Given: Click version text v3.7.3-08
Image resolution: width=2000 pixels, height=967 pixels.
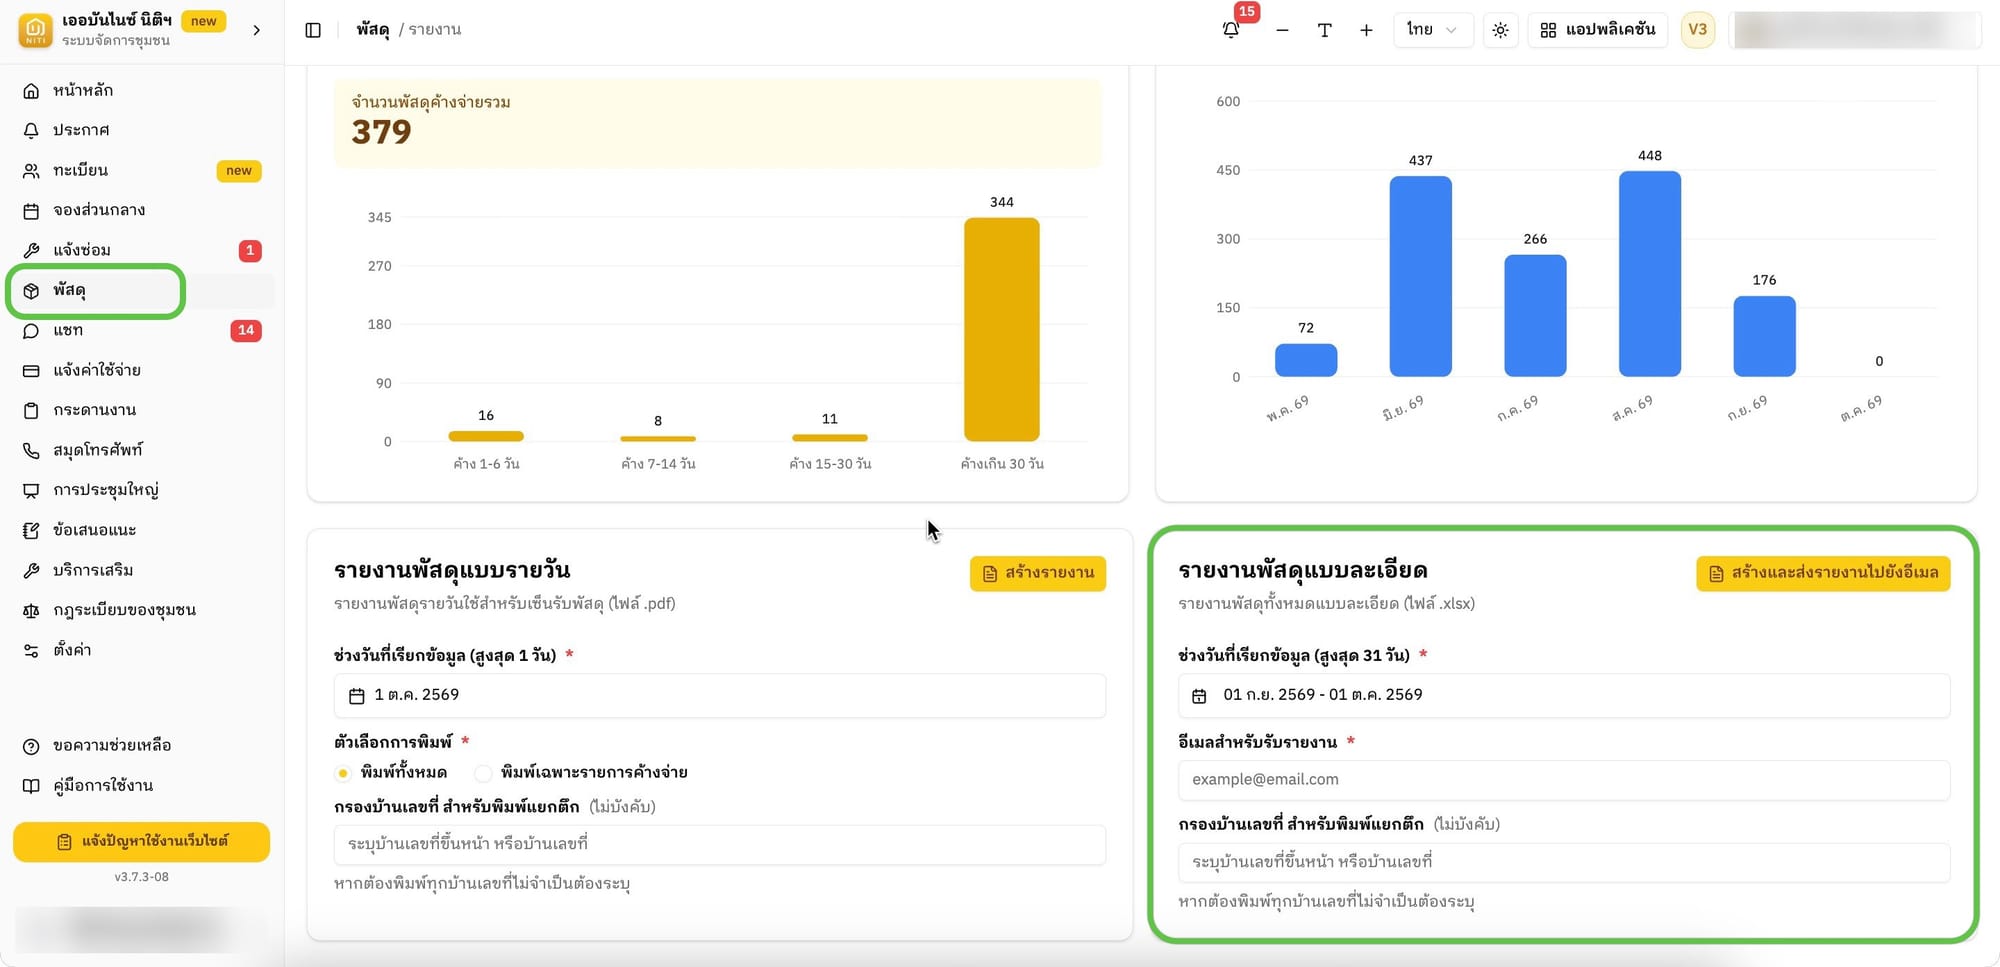Looking at the screenshot, I should [141, 877].
